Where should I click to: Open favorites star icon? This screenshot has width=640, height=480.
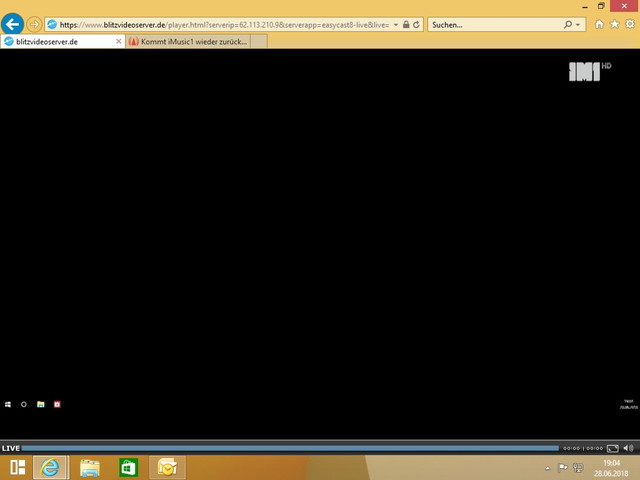pos(614,24)
